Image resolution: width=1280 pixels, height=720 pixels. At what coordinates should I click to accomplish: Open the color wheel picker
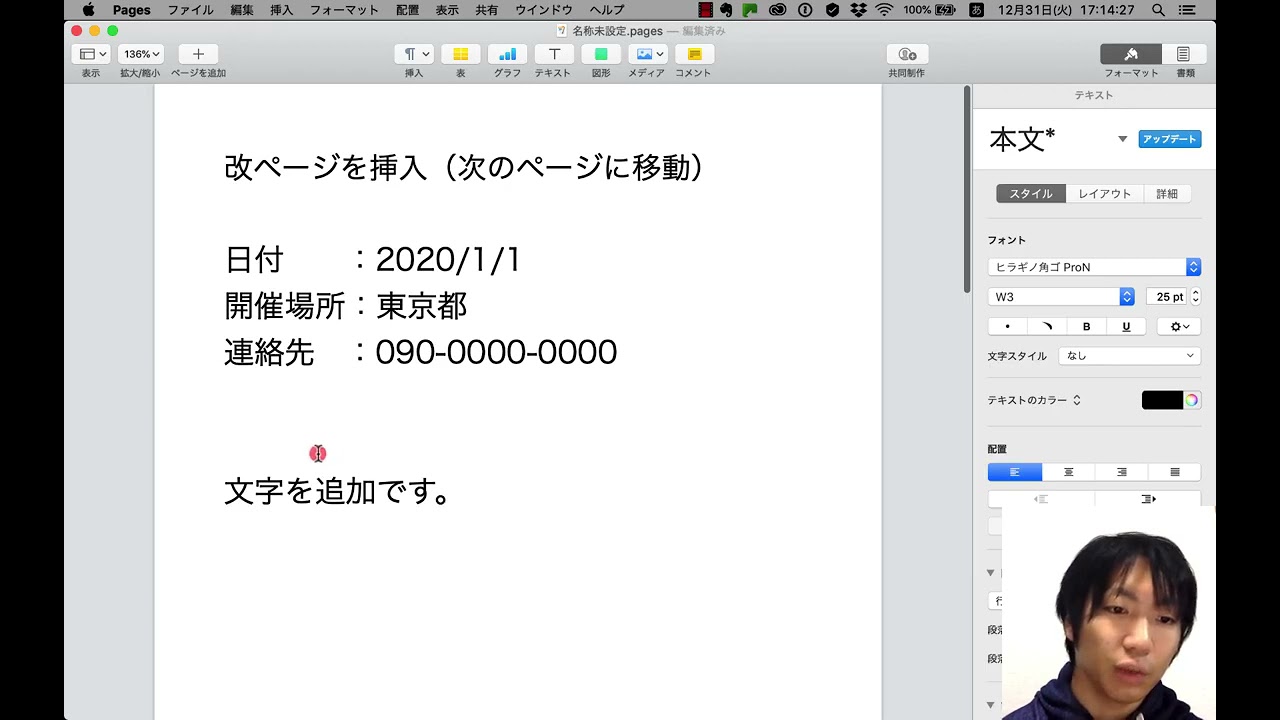1192,400
